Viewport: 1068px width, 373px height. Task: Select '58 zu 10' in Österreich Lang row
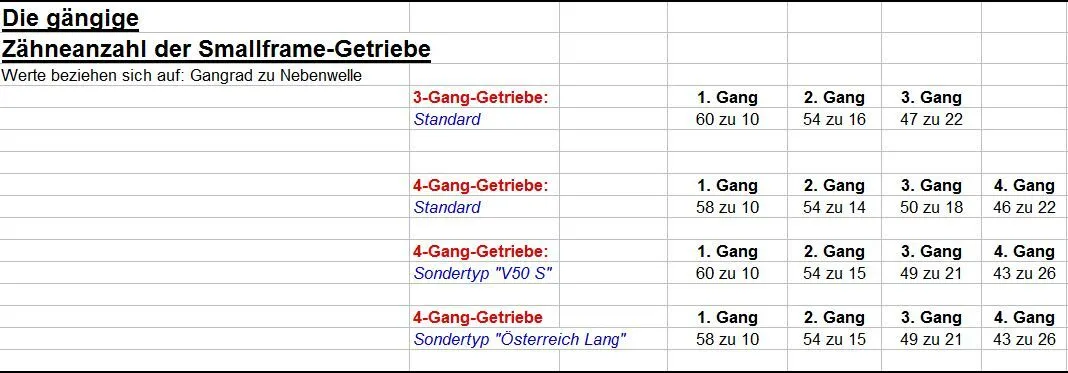pos(727,339)
